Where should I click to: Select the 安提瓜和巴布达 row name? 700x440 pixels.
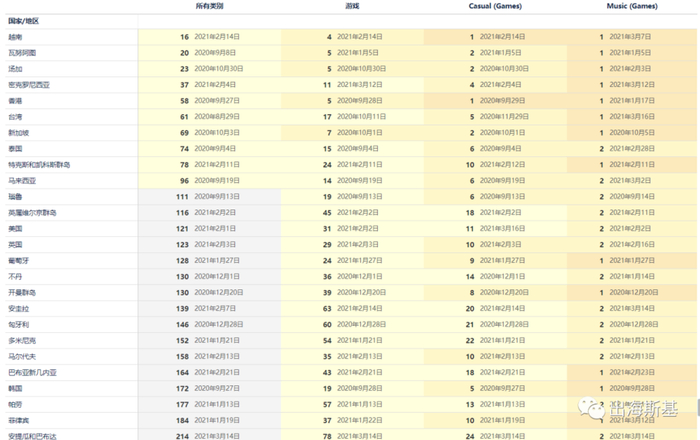click(x=32, y=436)
